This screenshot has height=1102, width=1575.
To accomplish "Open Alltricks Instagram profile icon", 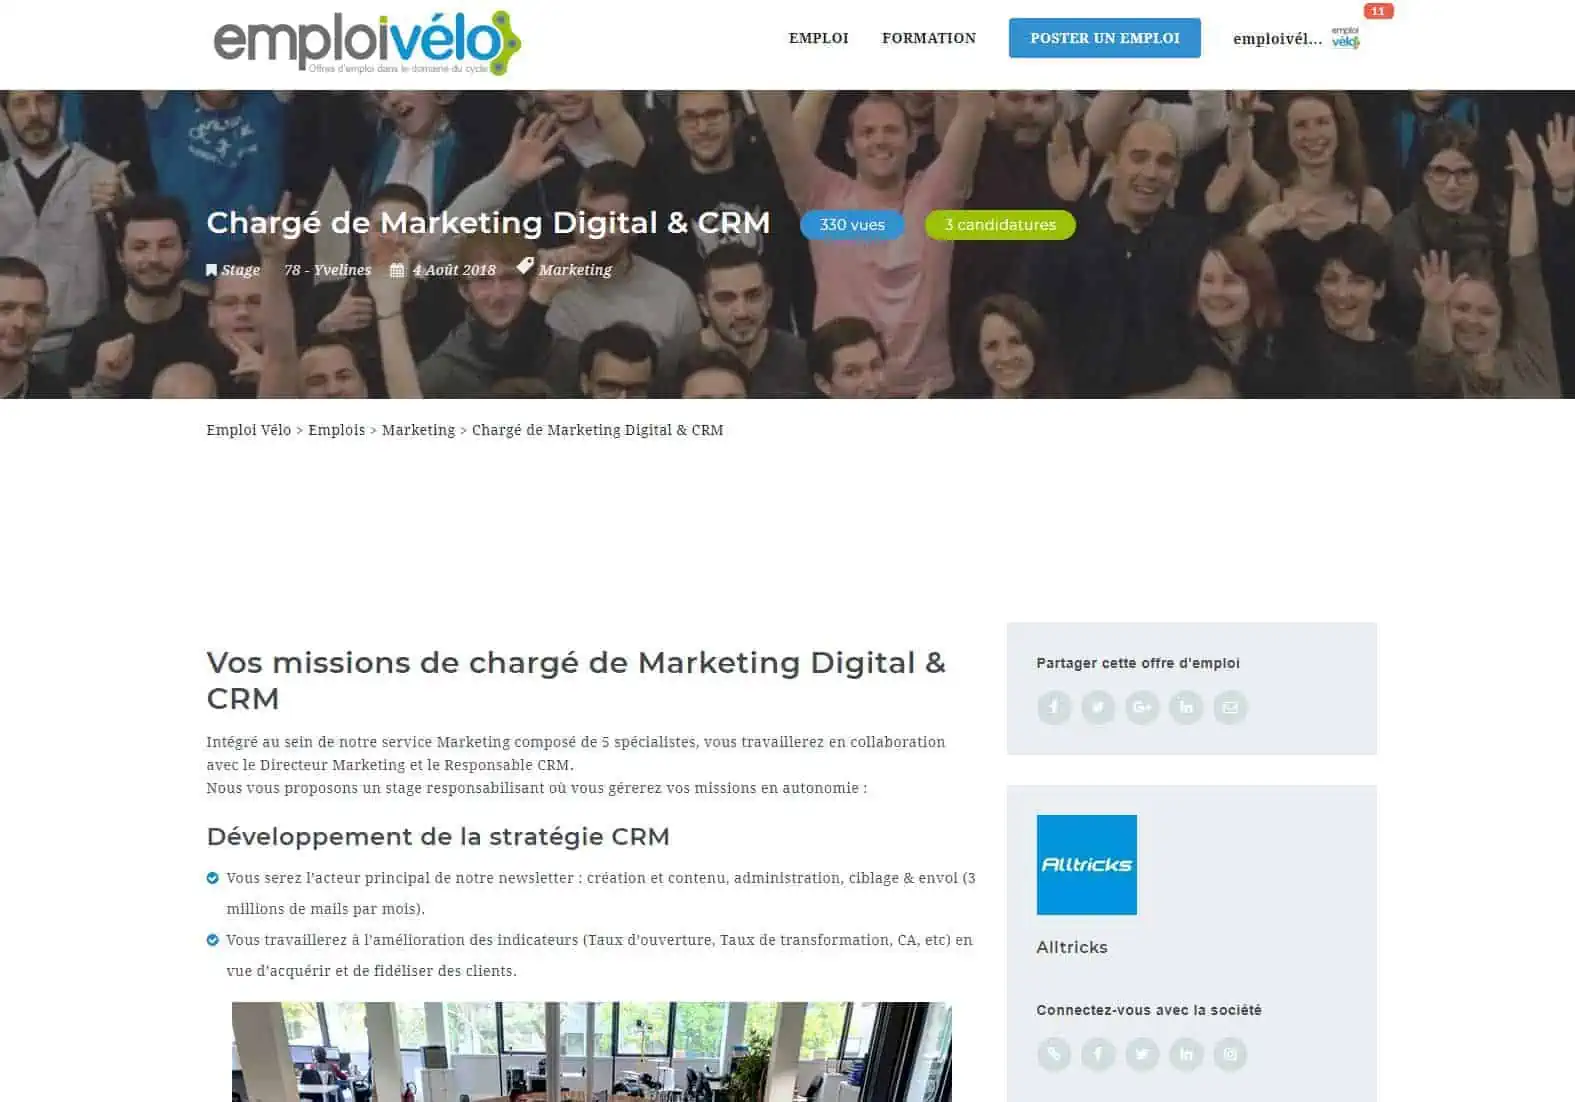I will pyautogui.click(x=1230, y=1054).
